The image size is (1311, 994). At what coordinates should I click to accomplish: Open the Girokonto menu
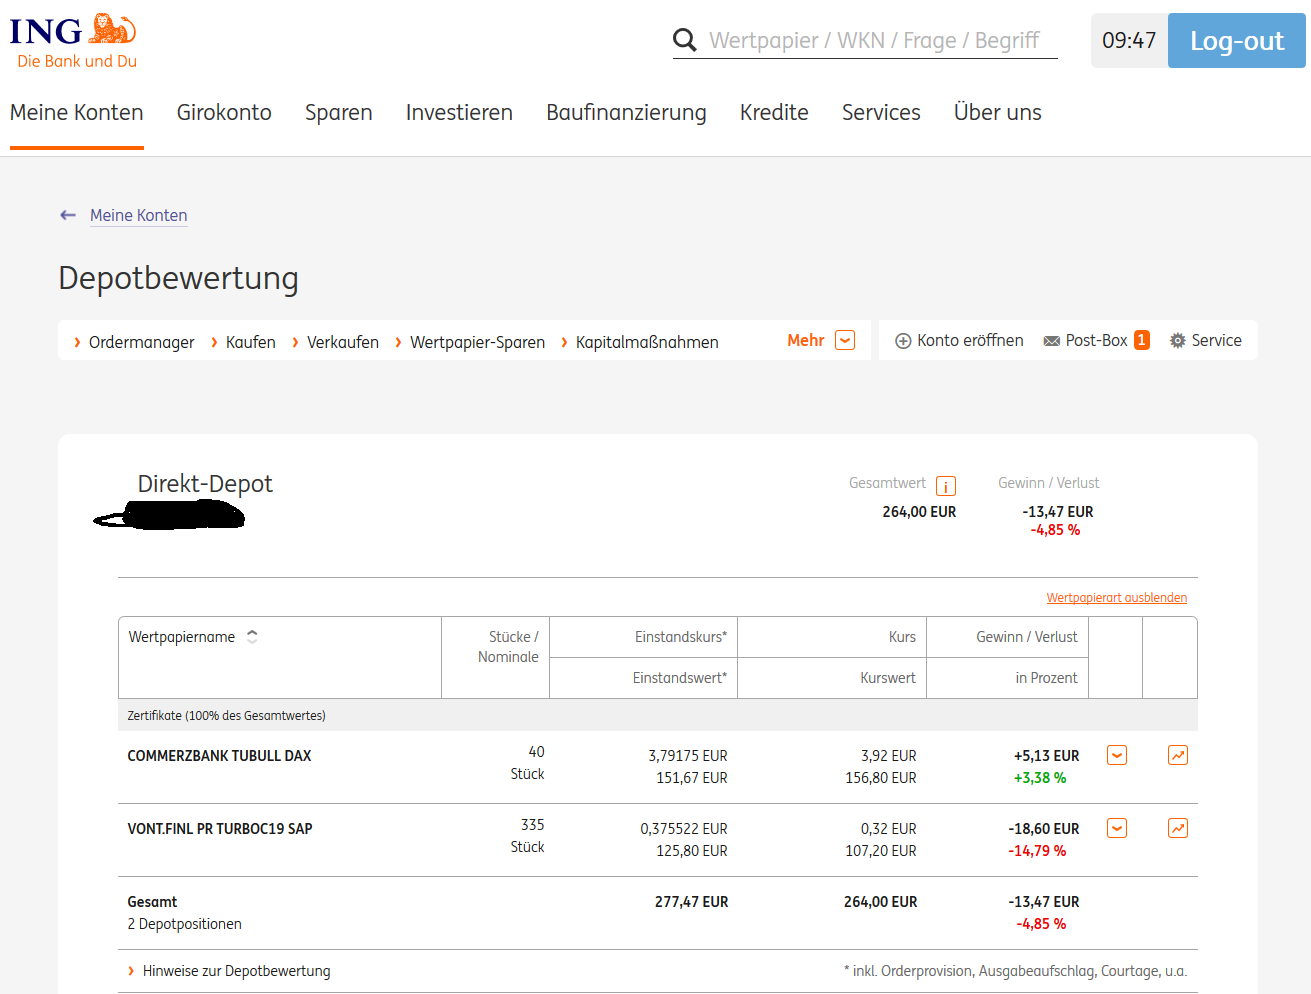[224, 113]
